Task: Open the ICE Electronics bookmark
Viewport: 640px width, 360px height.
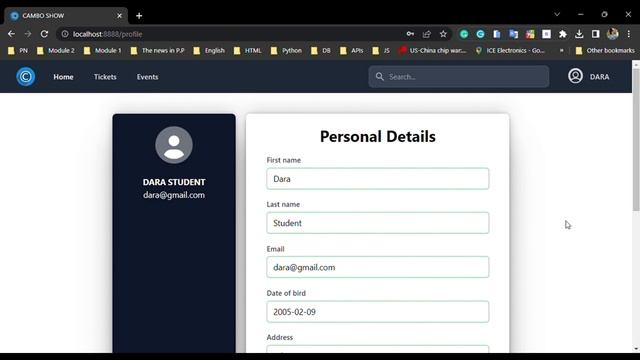Action: pyautogui.click(x=510, y=51)
